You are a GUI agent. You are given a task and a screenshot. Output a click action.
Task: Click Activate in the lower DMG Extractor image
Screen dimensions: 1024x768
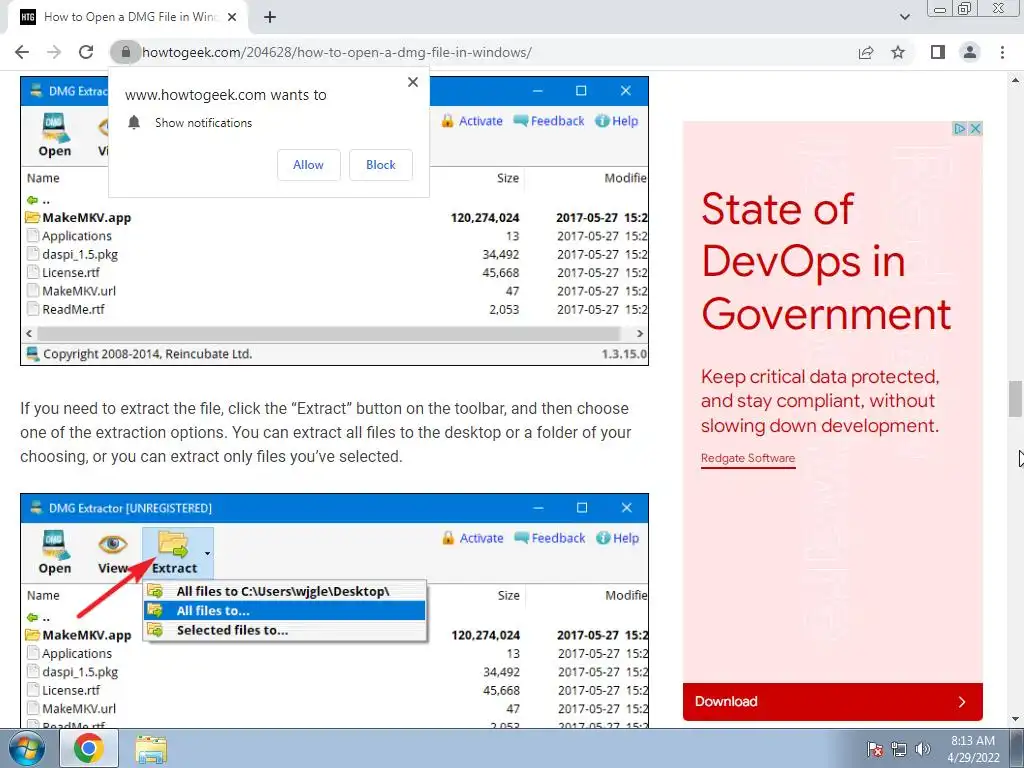[473, 538]
